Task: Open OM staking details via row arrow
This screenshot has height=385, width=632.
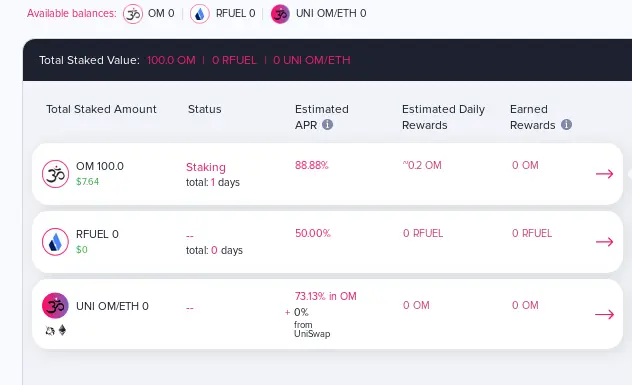Action: click(x=605, y=174)
